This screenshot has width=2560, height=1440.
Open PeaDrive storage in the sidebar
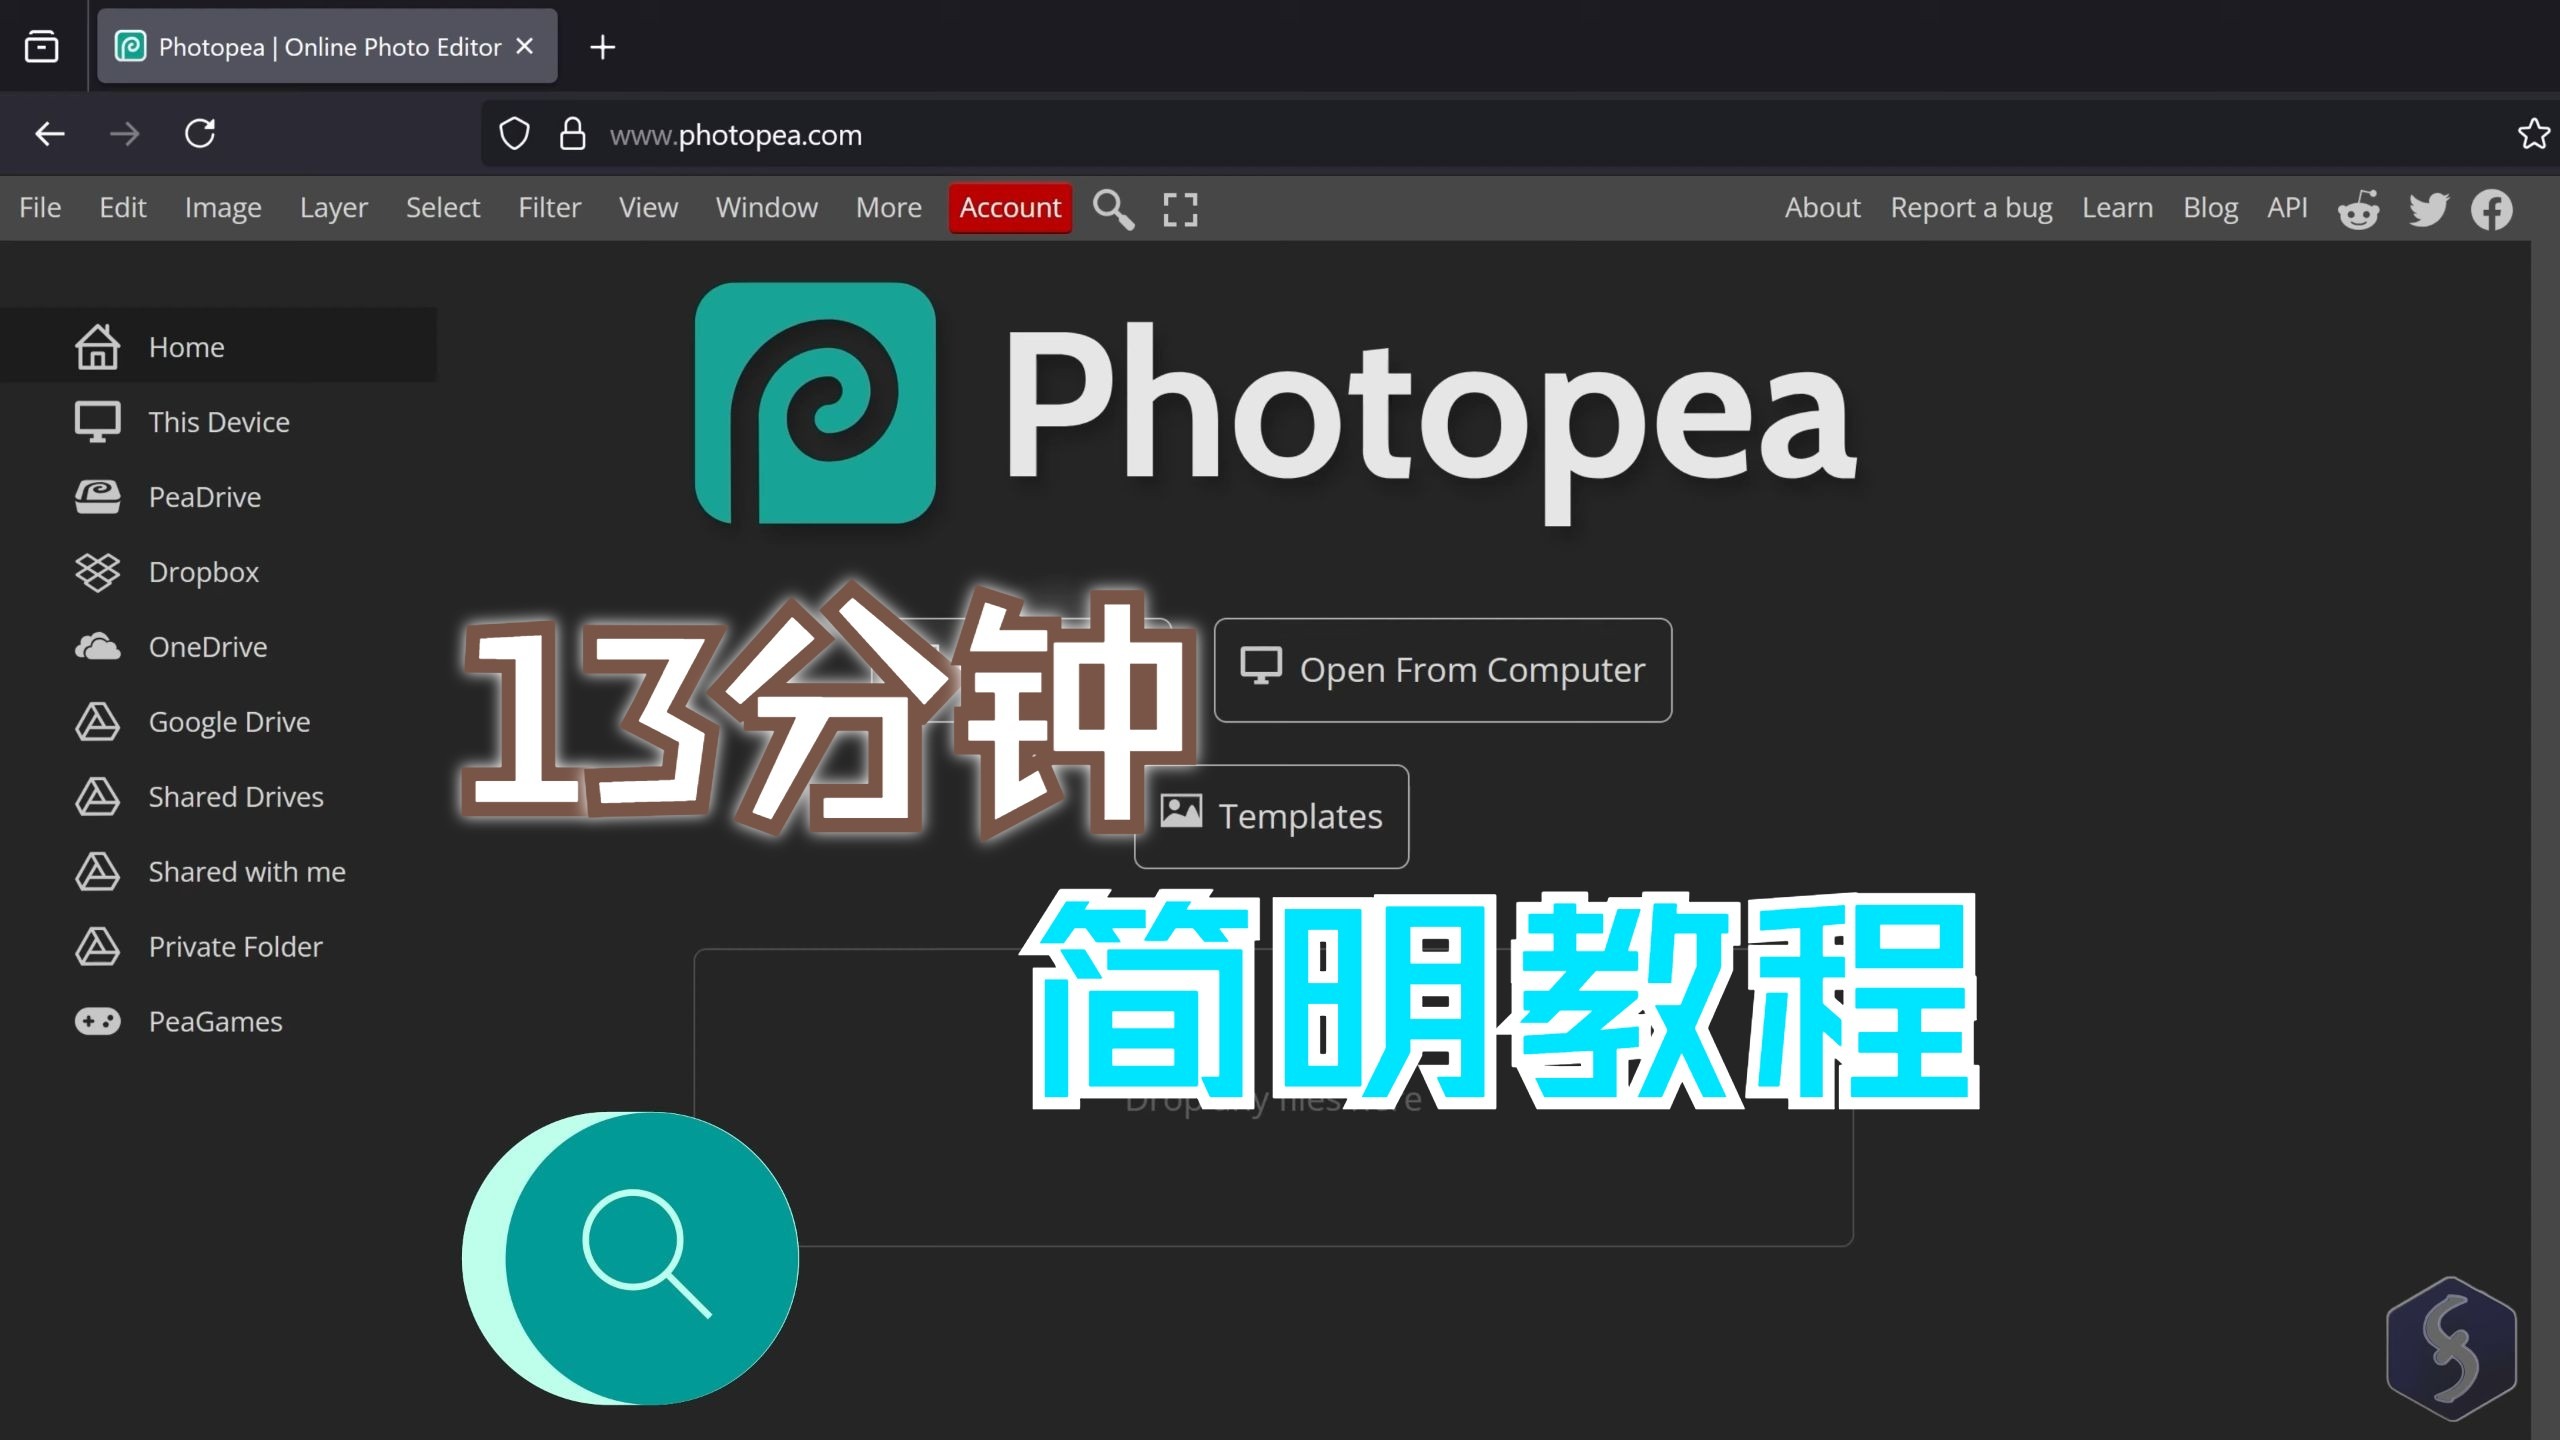[x=218, y=497]
